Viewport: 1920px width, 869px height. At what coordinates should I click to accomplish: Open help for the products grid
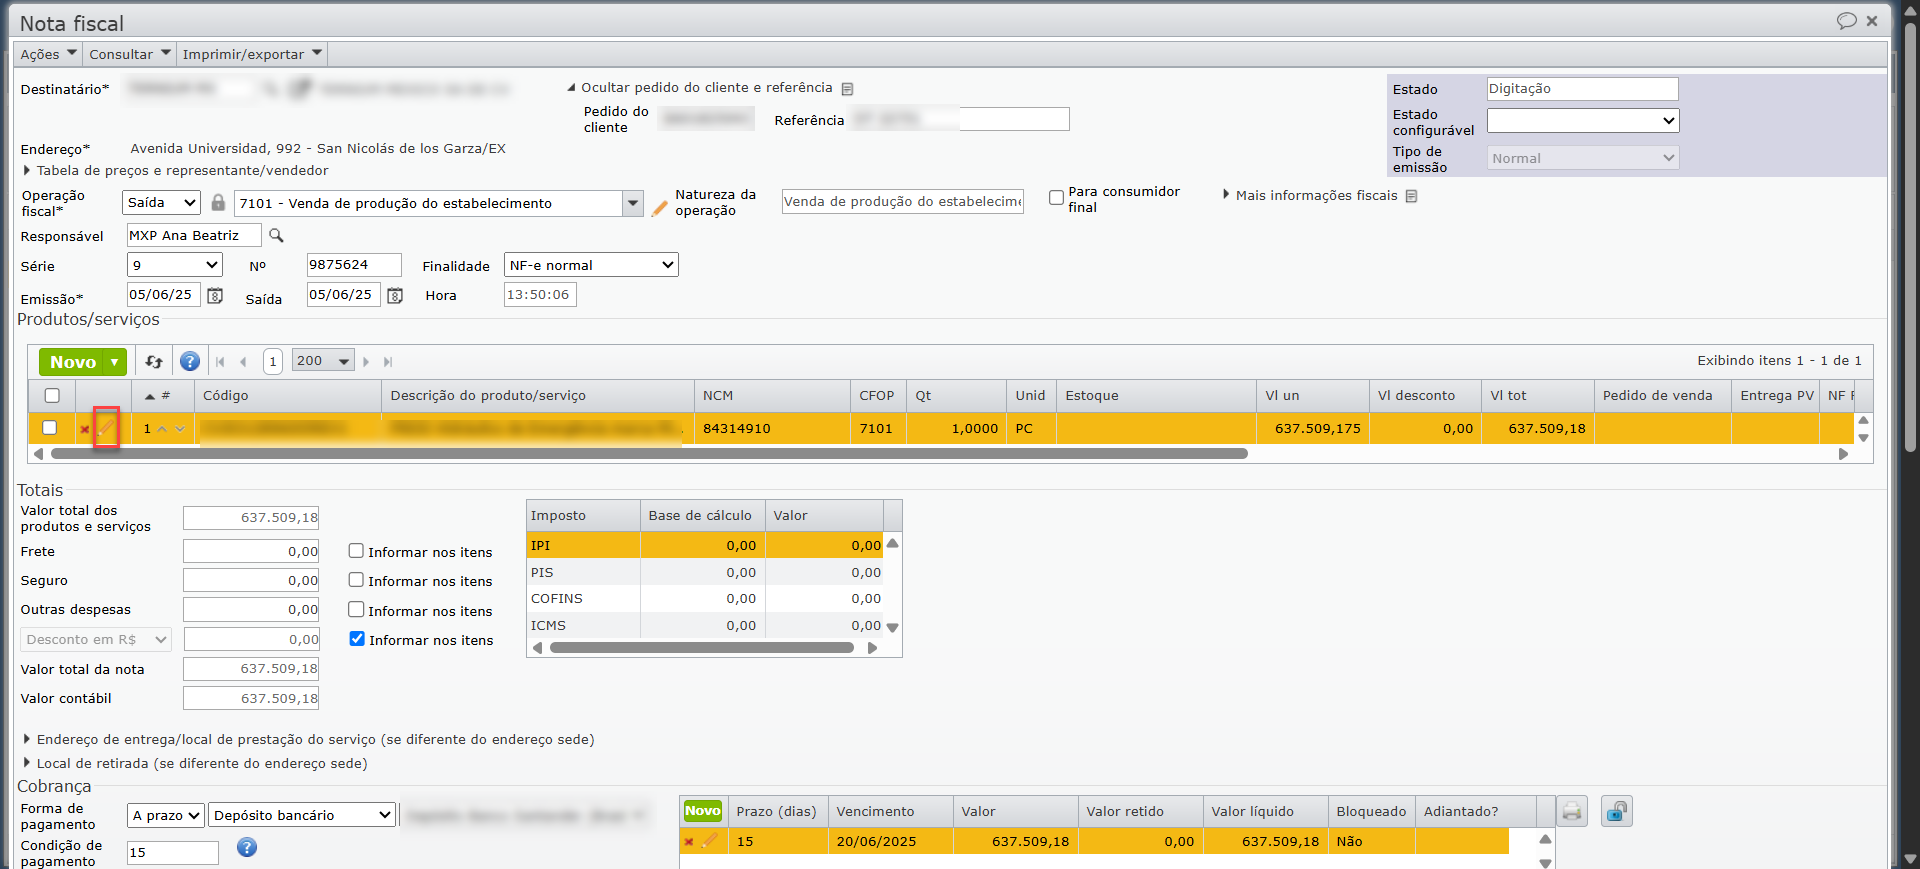[x=190, y=362]
